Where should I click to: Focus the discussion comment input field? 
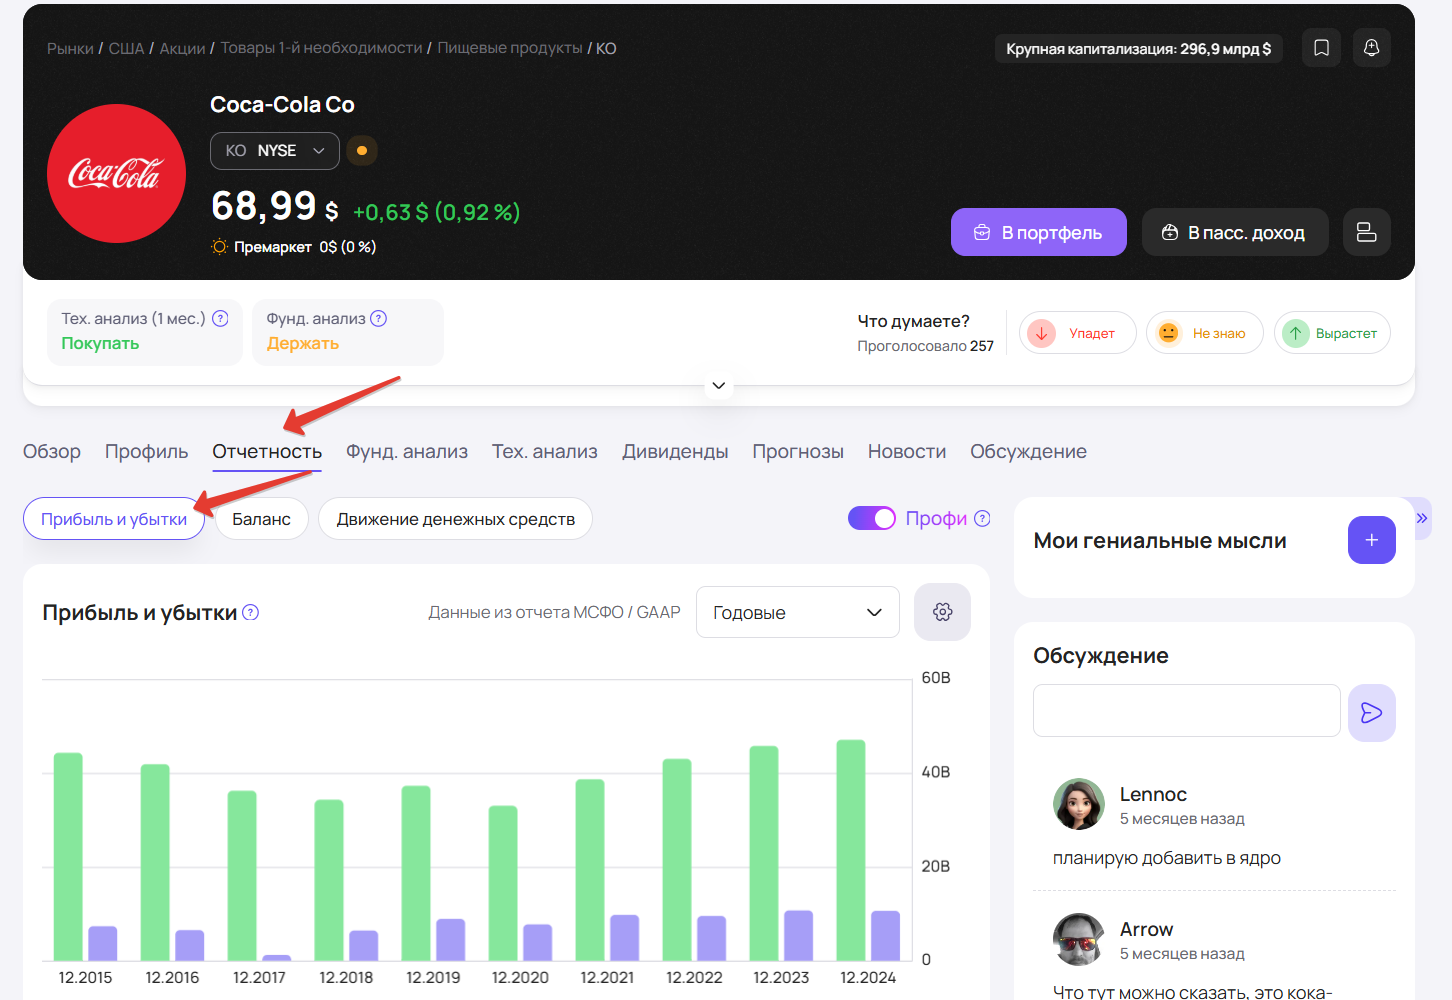1187,711
